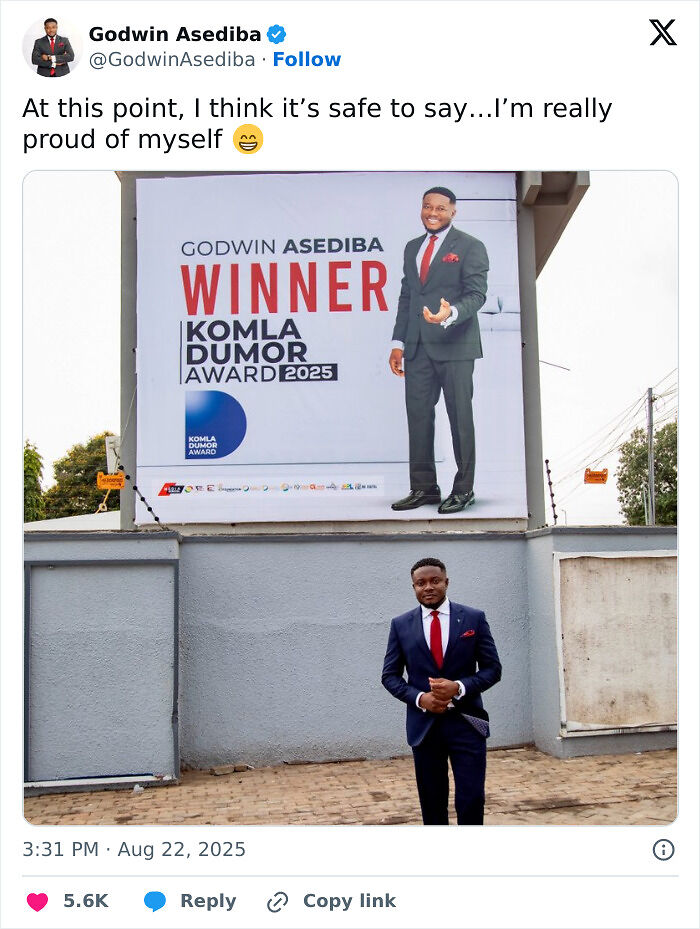Open the info icon beside the timestamp
This screenshot has width=700, height=929.
pyautogui.click(x=663, y=850)
